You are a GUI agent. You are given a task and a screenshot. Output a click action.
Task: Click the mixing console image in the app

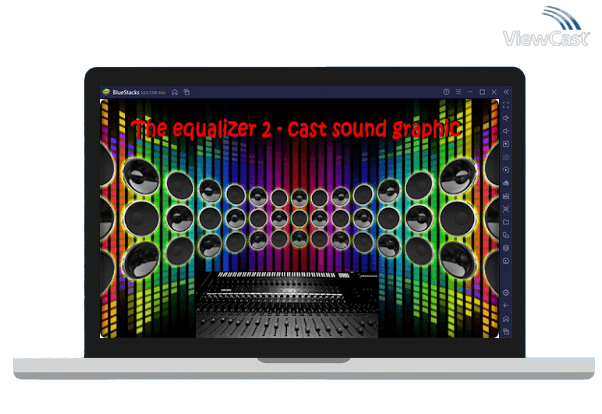pyautogui.click(x=287, y=305)
